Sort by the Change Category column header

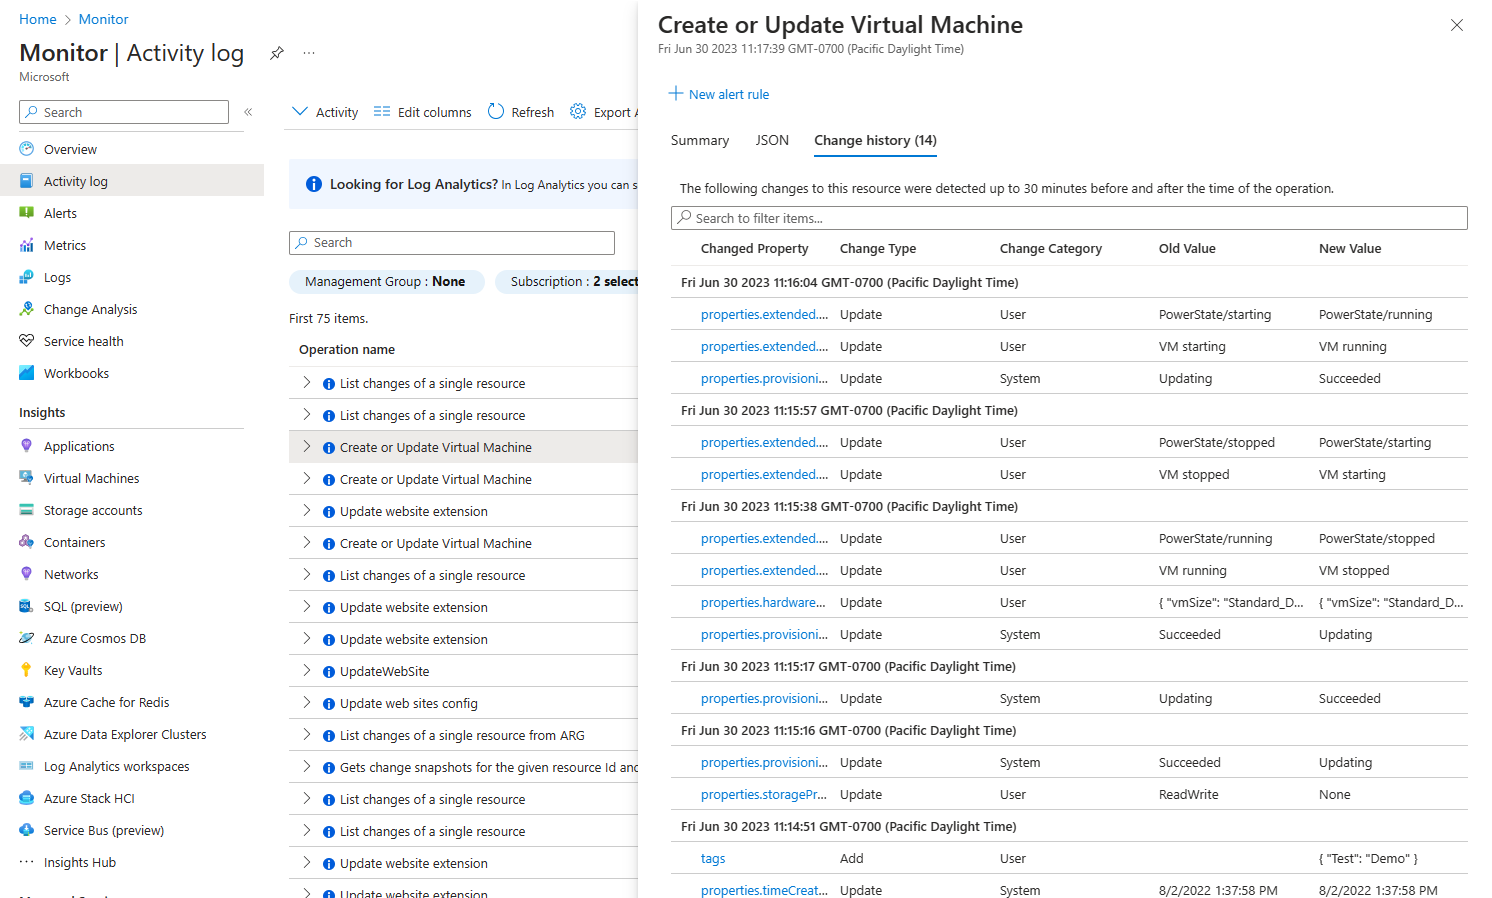pos(1051,249)
